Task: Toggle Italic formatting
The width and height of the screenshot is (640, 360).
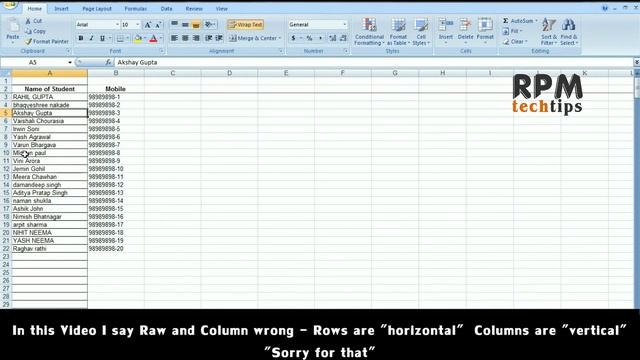Action: tap(91, 38)
